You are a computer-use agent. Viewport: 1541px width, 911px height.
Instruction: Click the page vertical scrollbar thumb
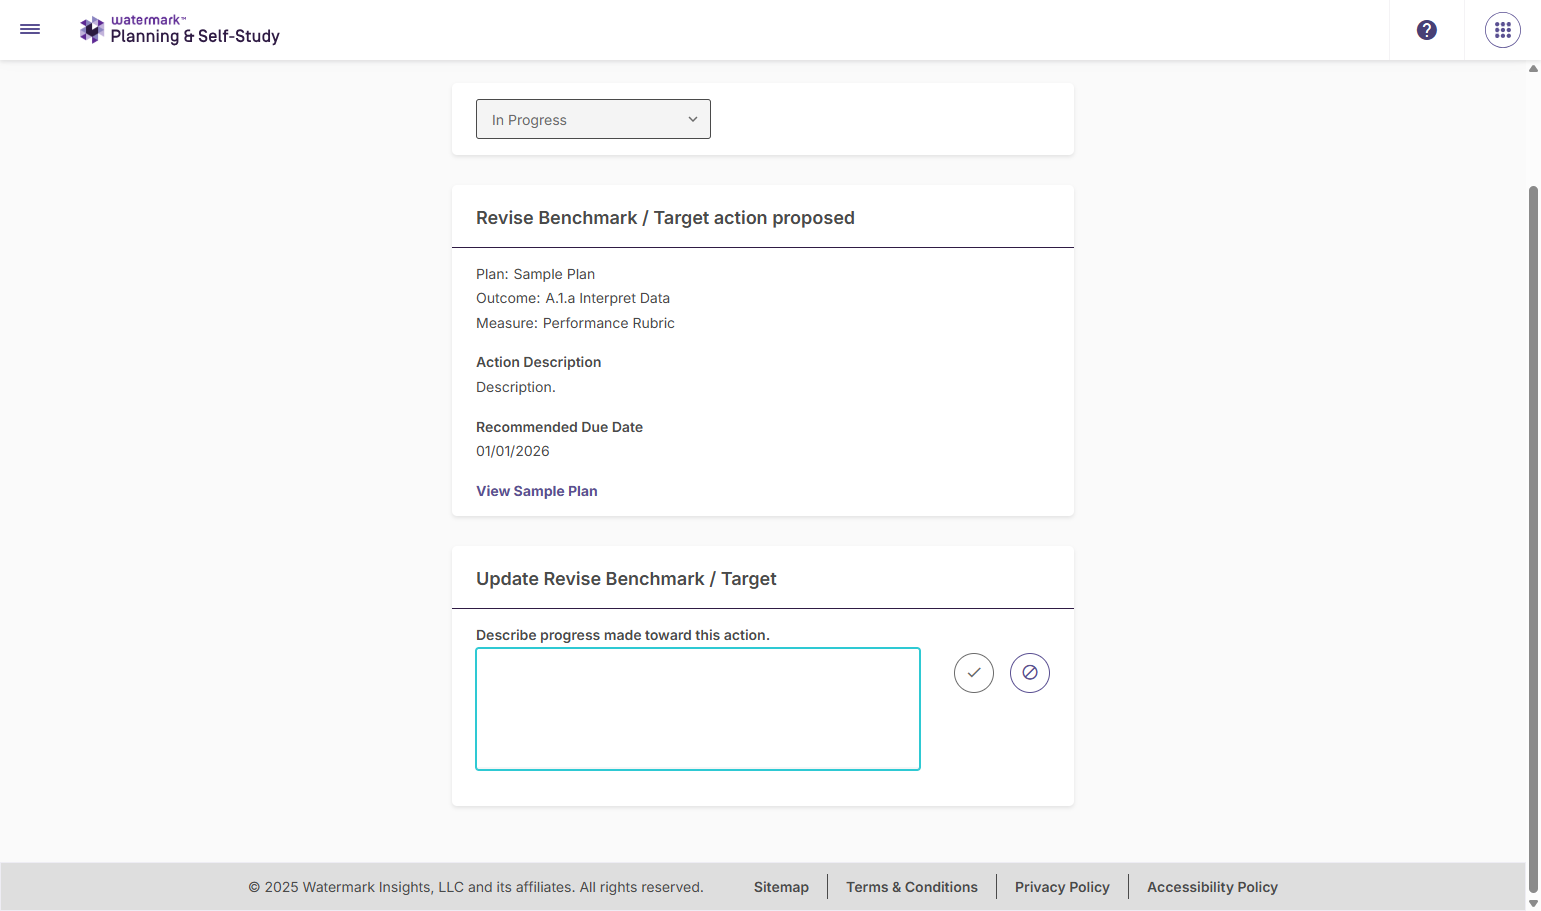1533,538
